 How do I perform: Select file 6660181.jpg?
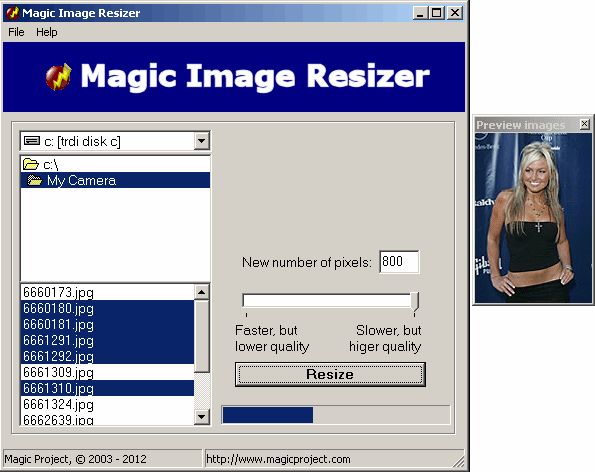(x=107, y=324)
